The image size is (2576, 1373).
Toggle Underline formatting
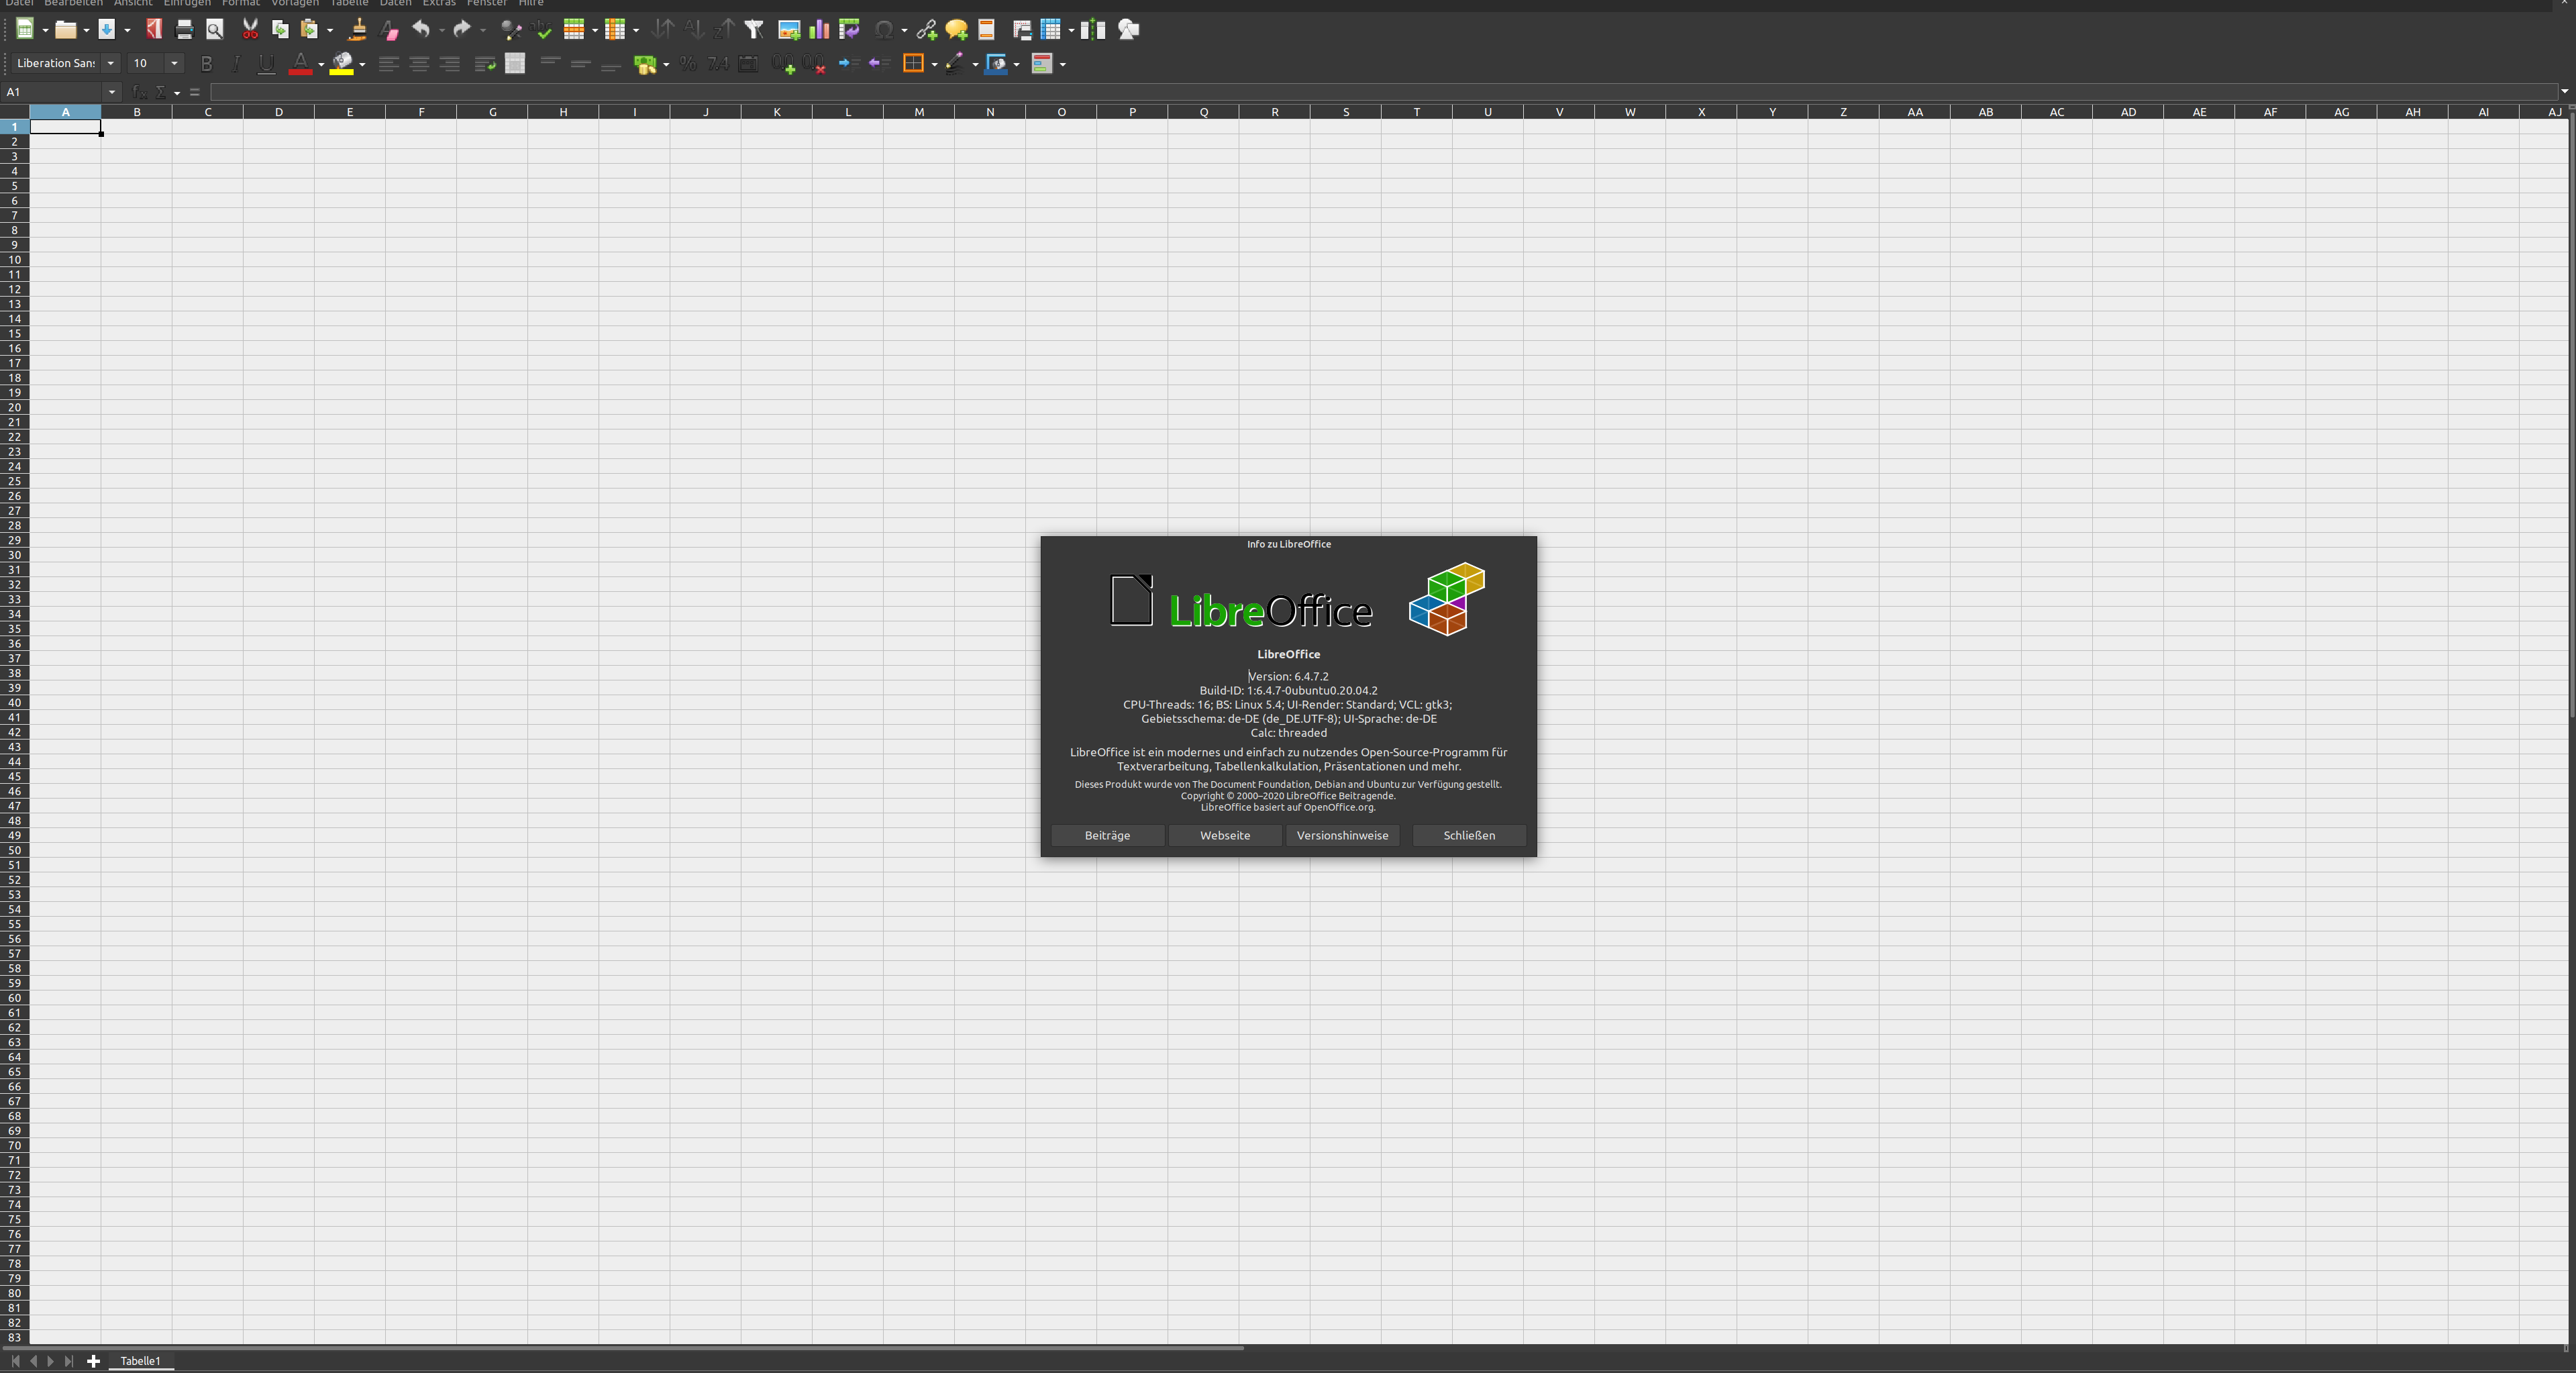266,64
